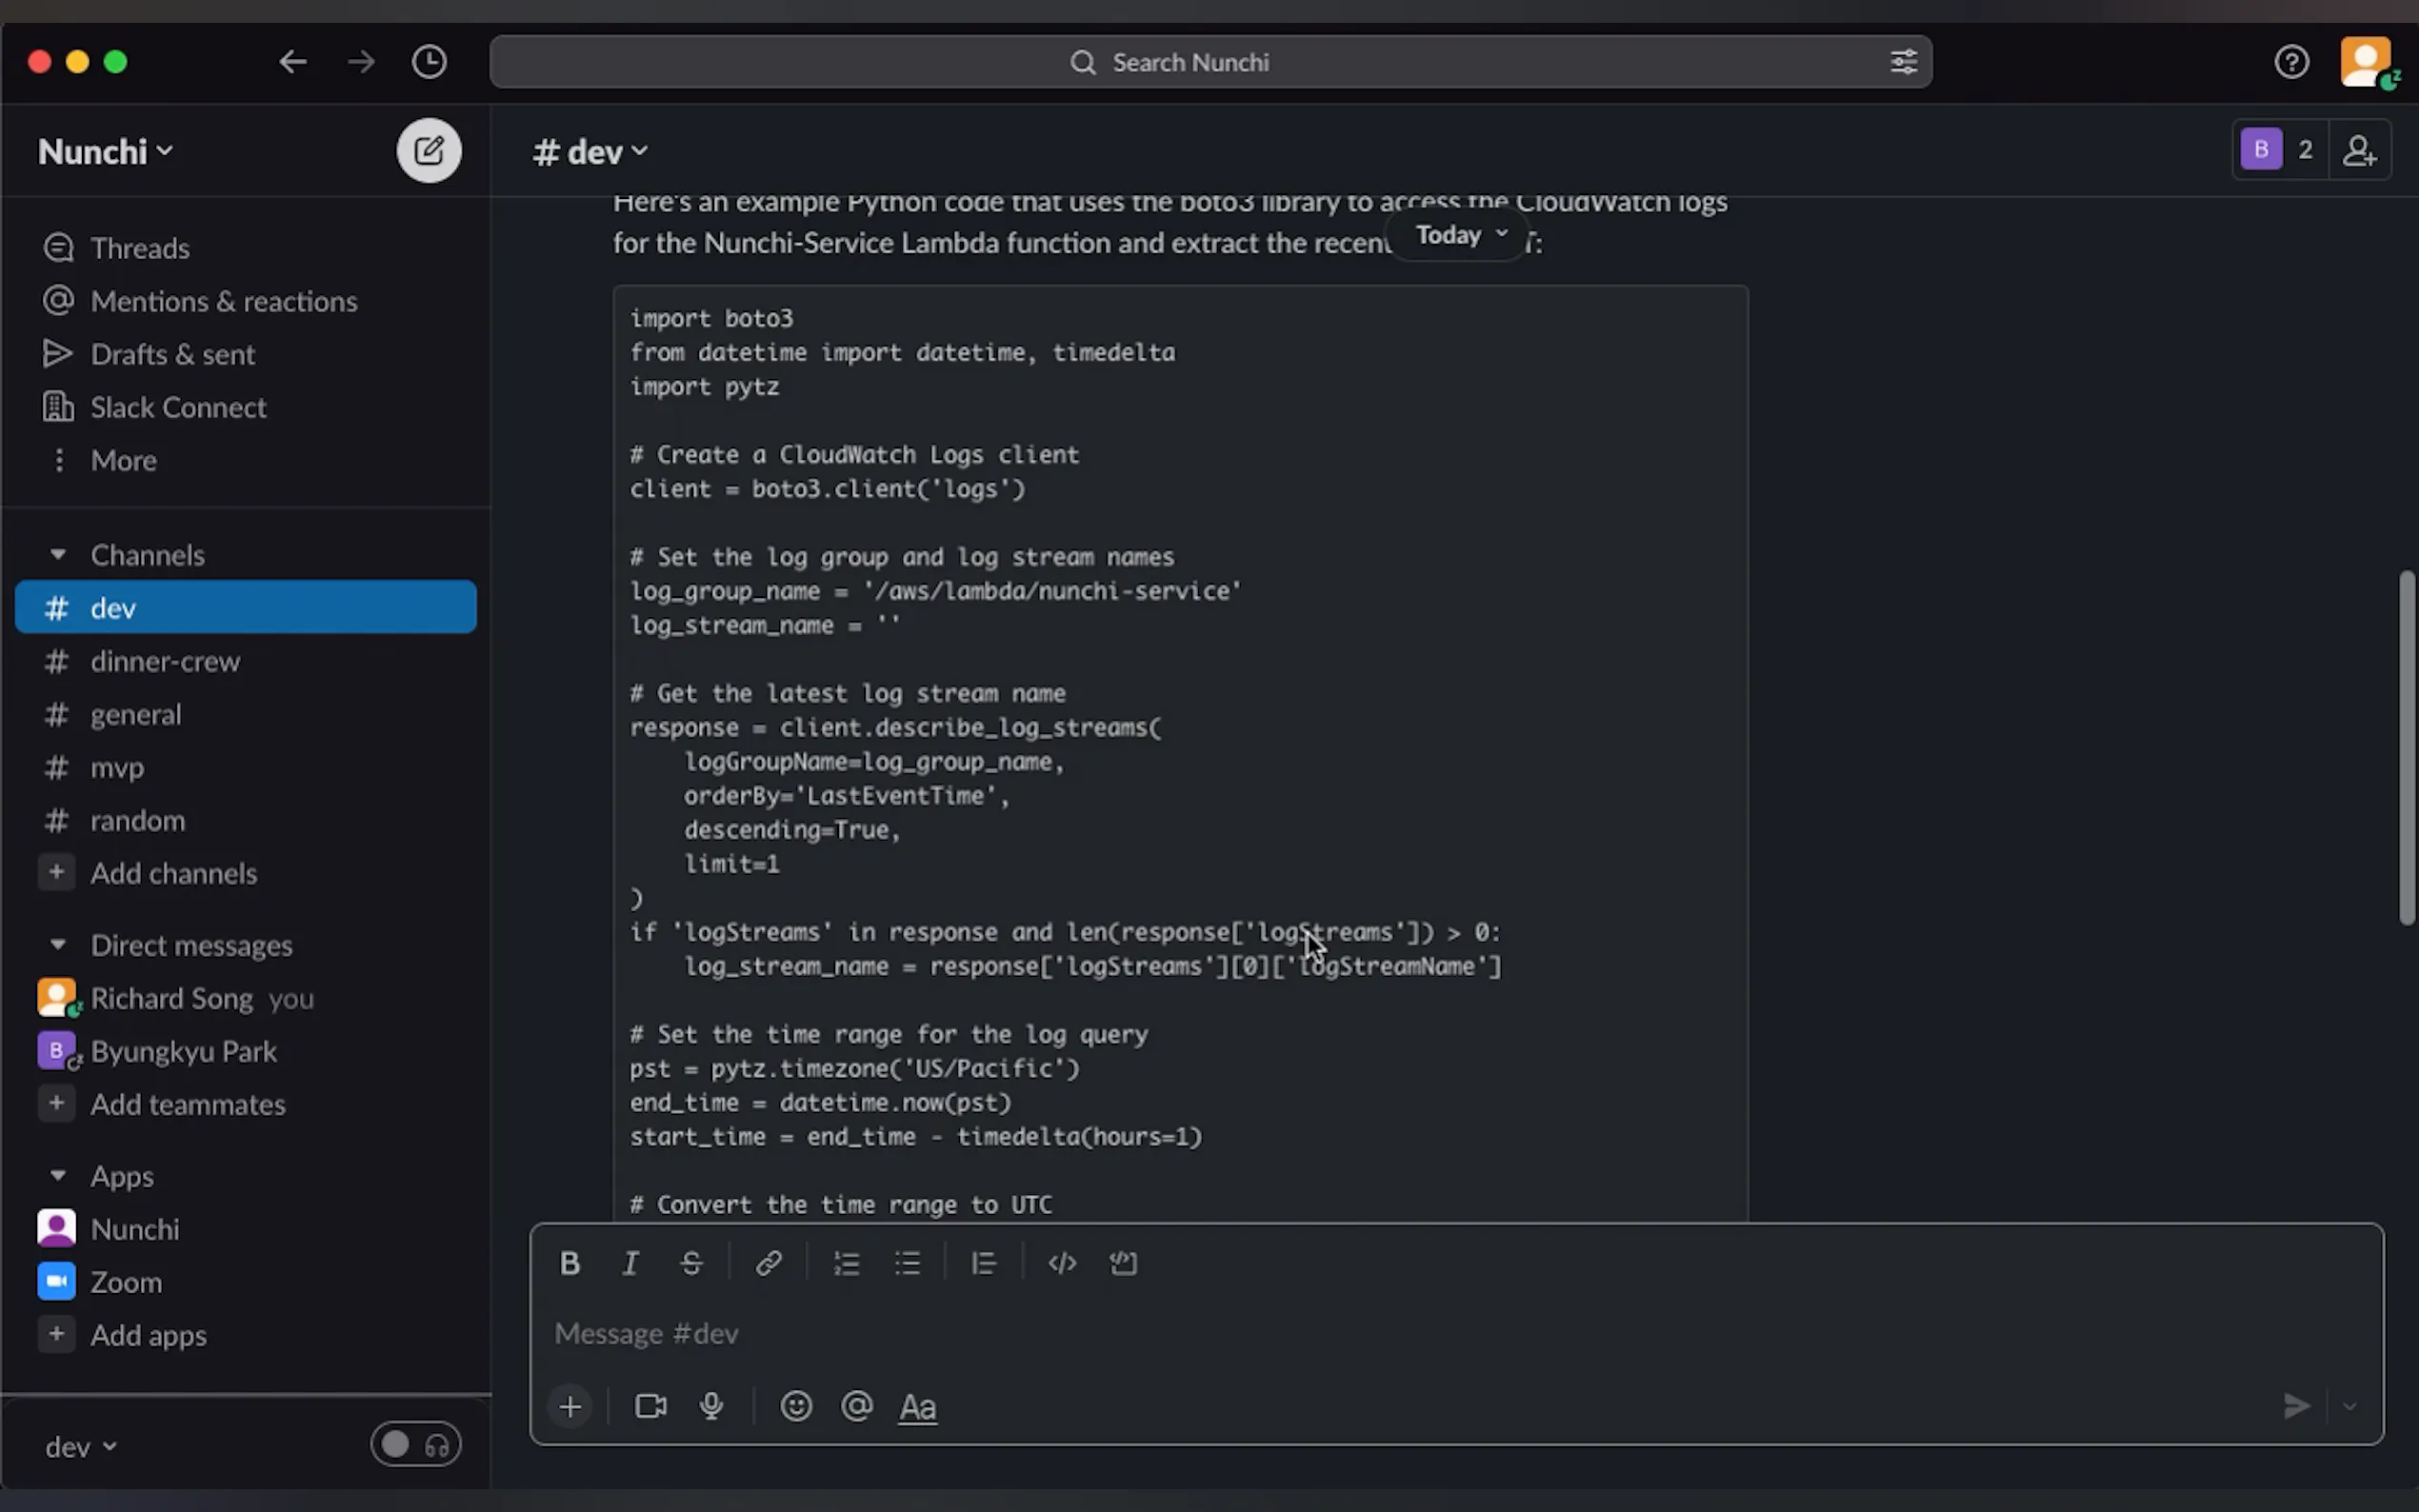Open the history clock icon
The image size is (2419, 1512).
[429, 62]
